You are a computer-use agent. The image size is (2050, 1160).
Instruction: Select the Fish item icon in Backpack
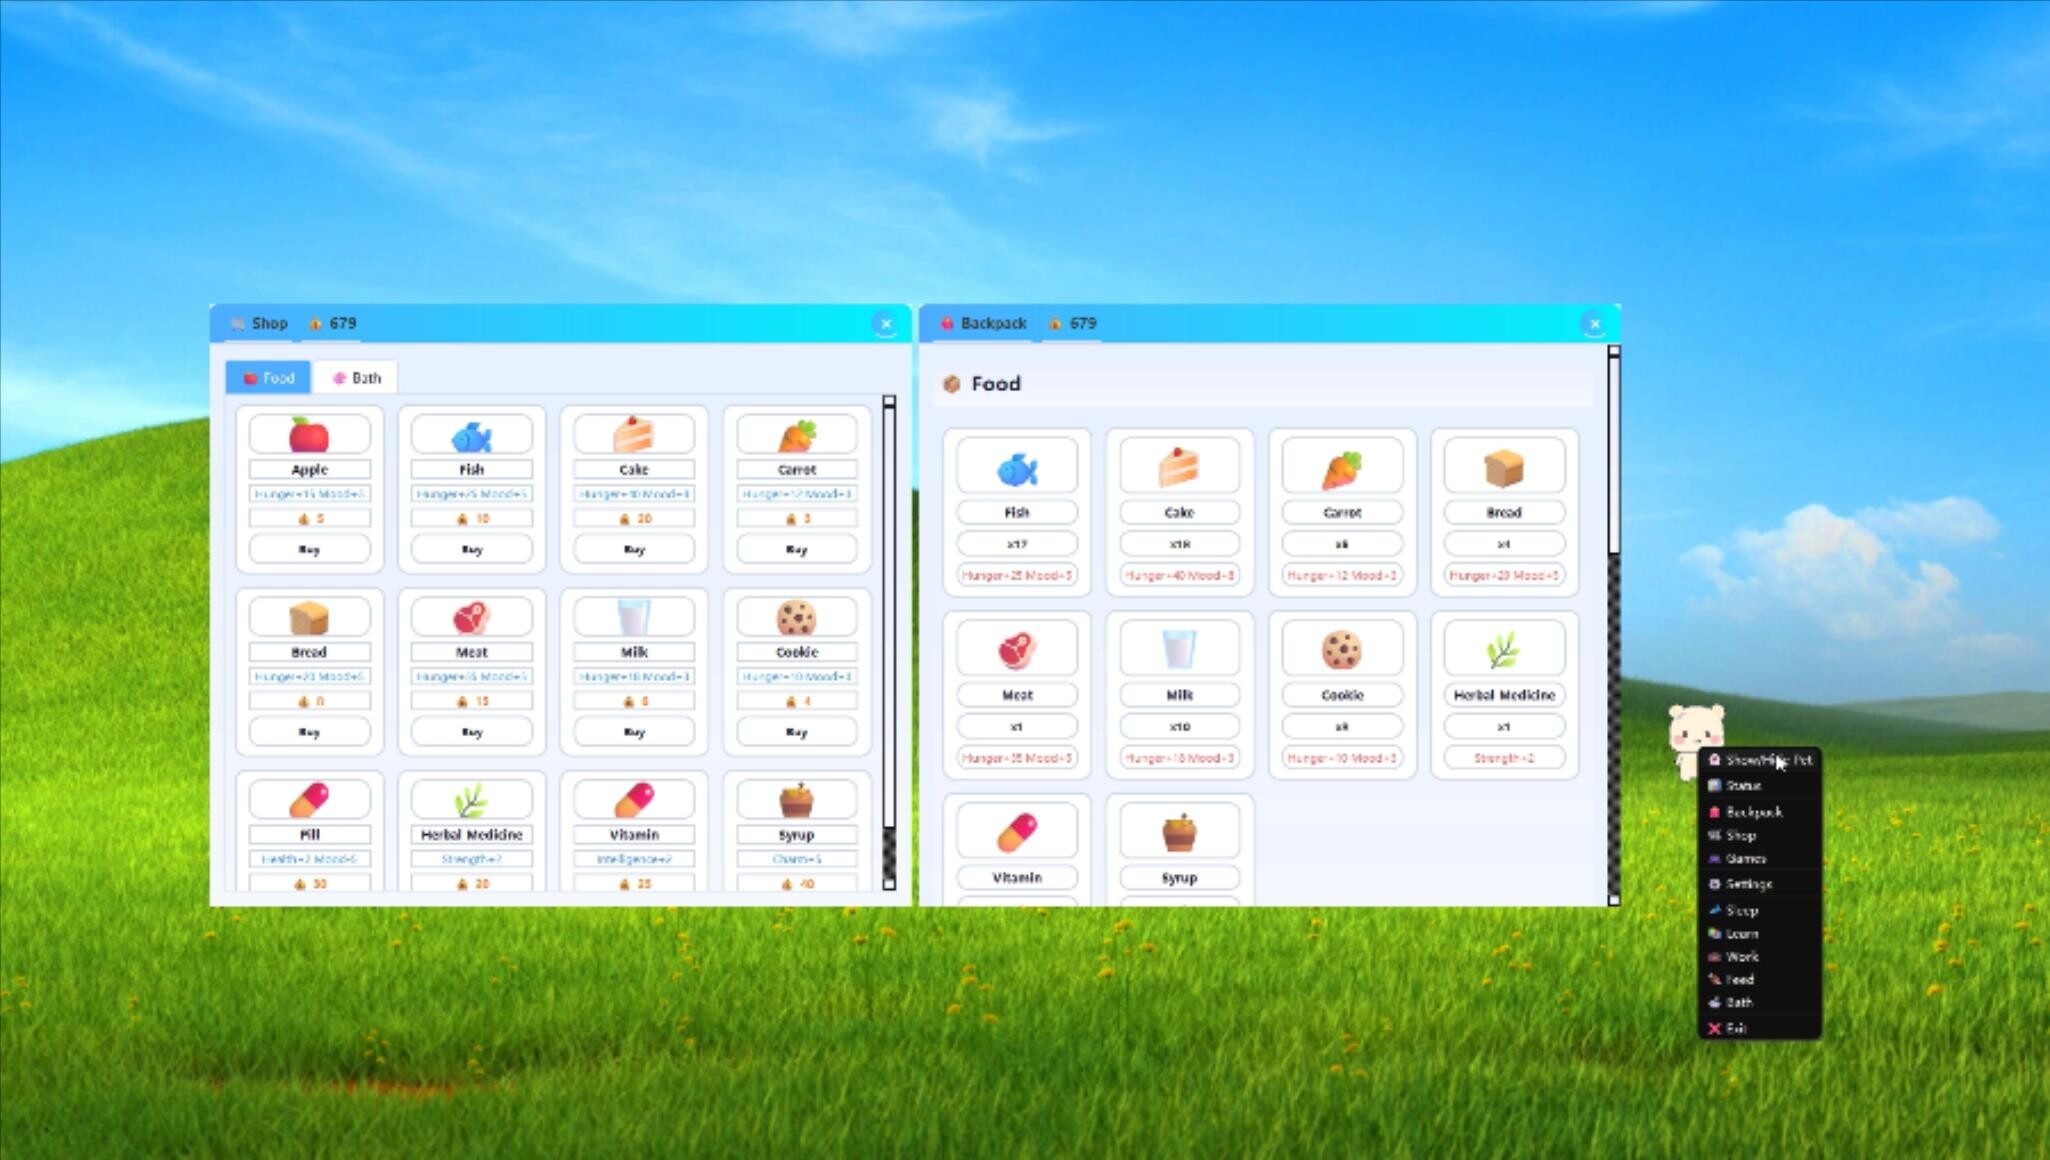1017,469
